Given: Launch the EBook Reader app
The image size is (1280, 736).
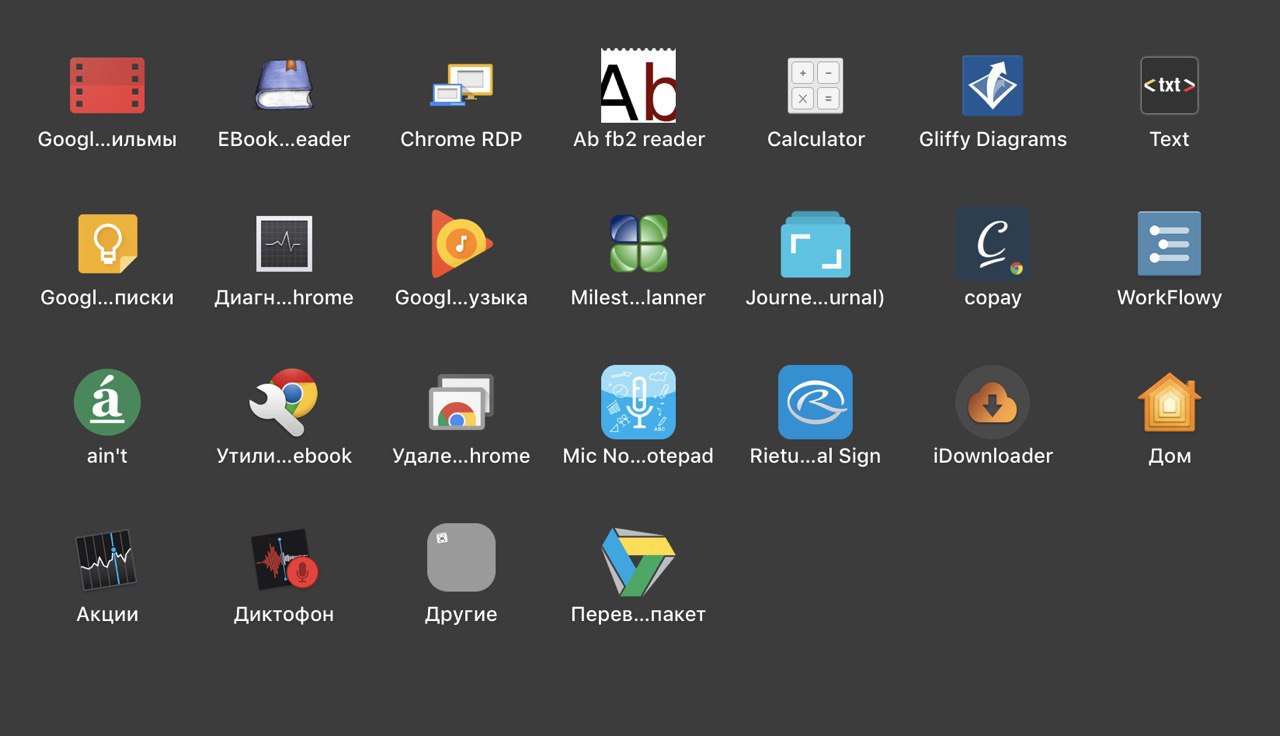Looking at the screenshot, I should tap(284, 85).
